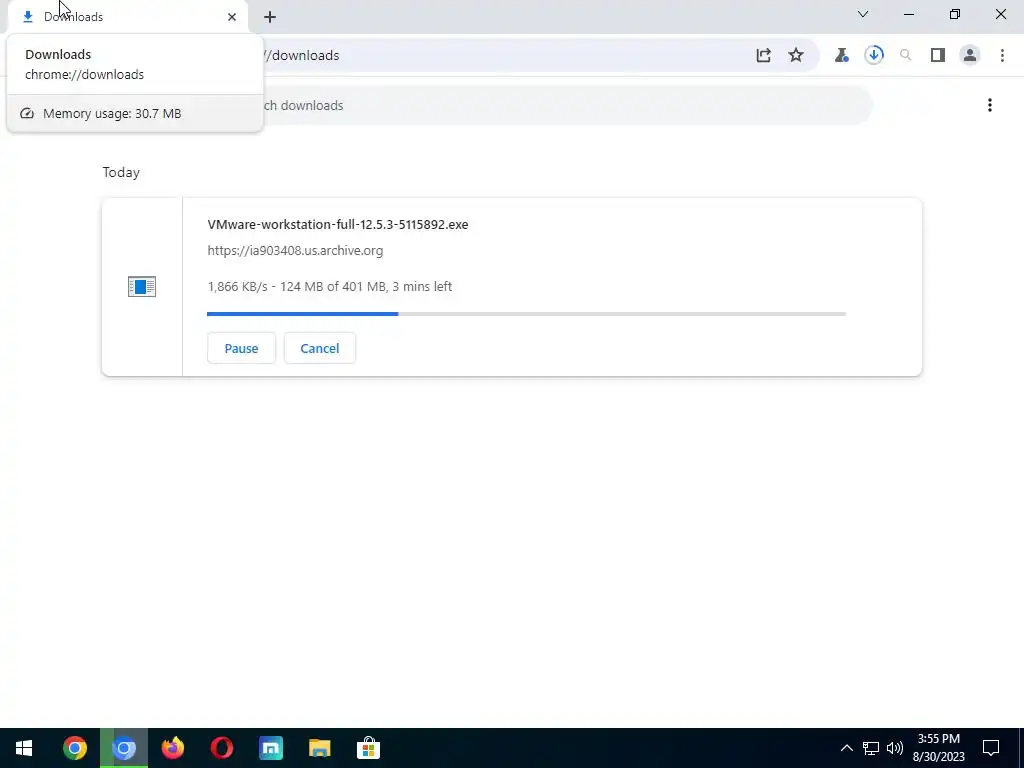The height and width of the screenshot is (768, 1024).
Task: Open Microsoft Store from taskbar
Action: pos(368,748)
